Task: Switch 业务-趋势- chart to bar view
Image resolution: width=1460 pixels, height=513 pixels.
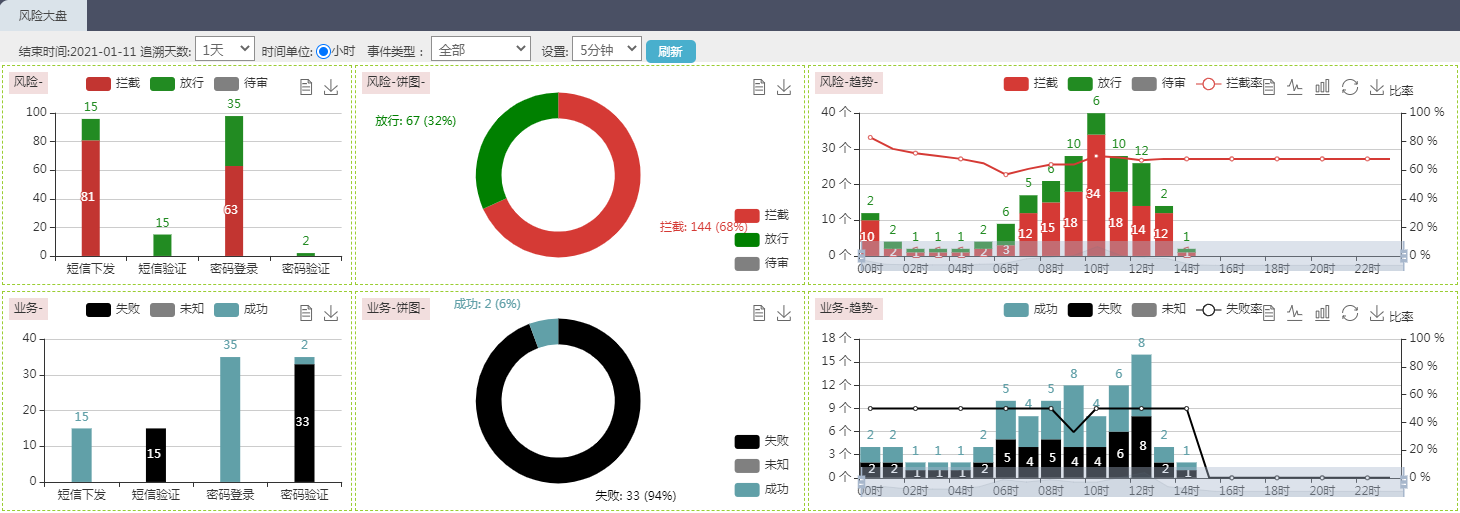Action: 1322,313
